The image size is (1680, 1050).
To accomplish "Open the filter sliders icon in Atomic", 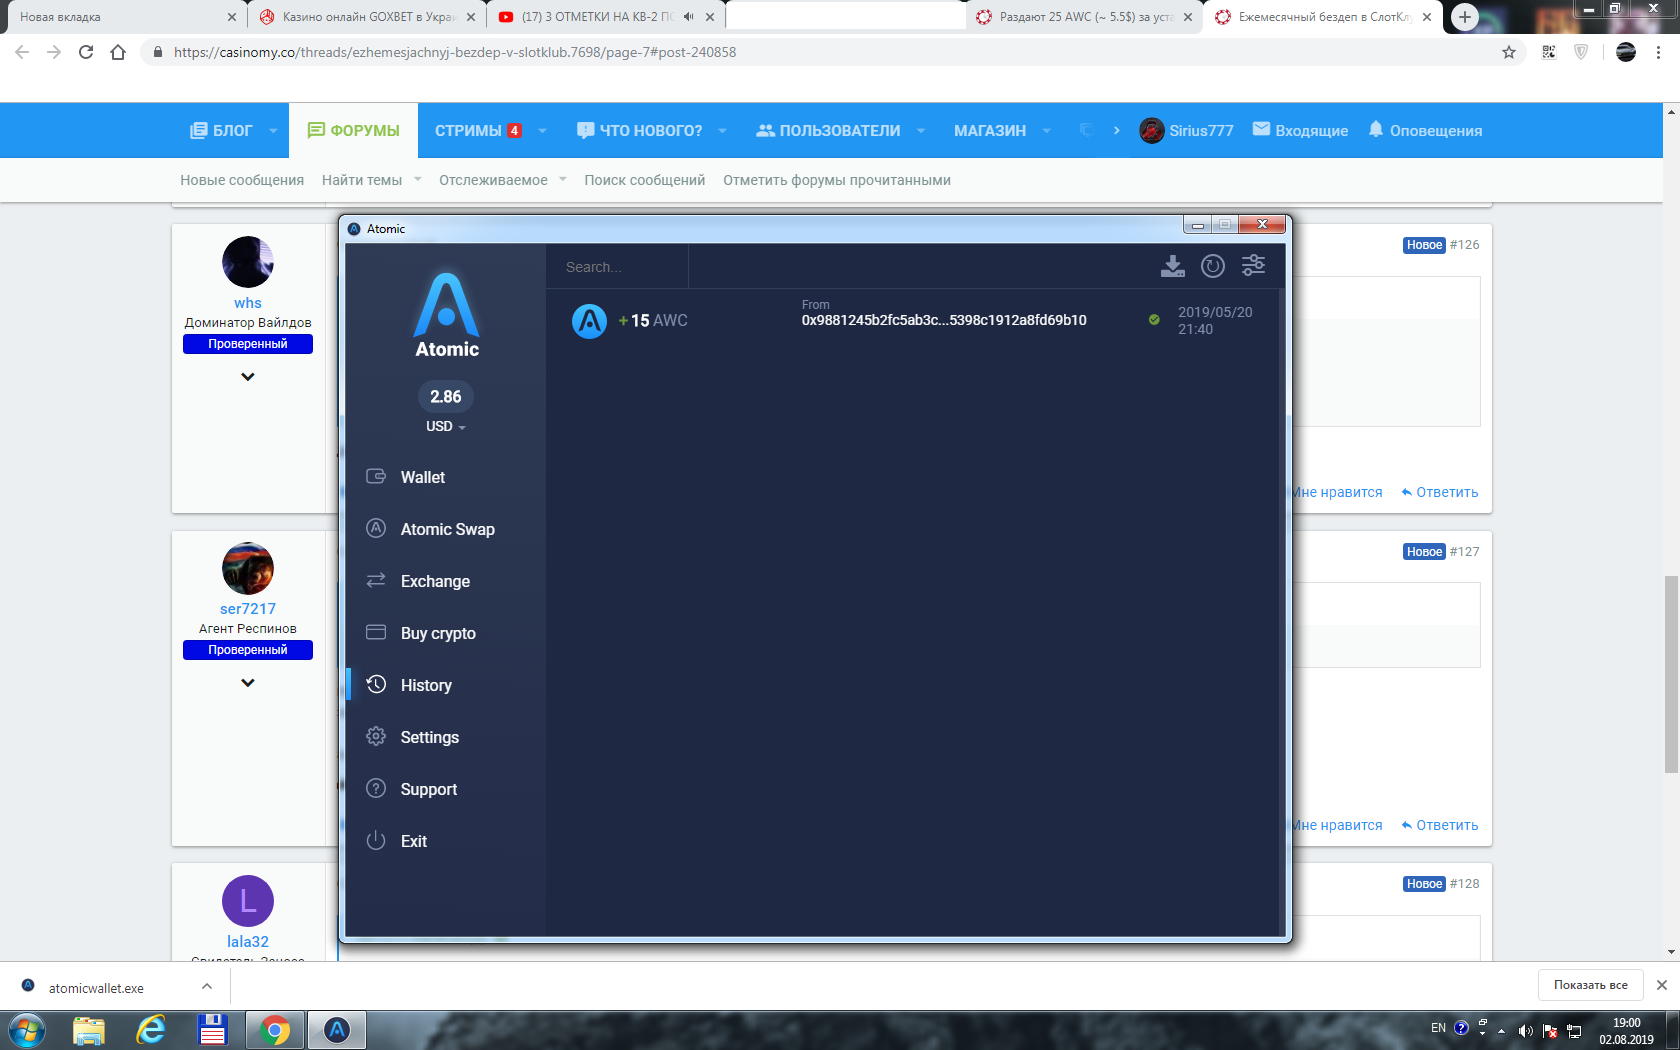I will (x=1253, y=266).
